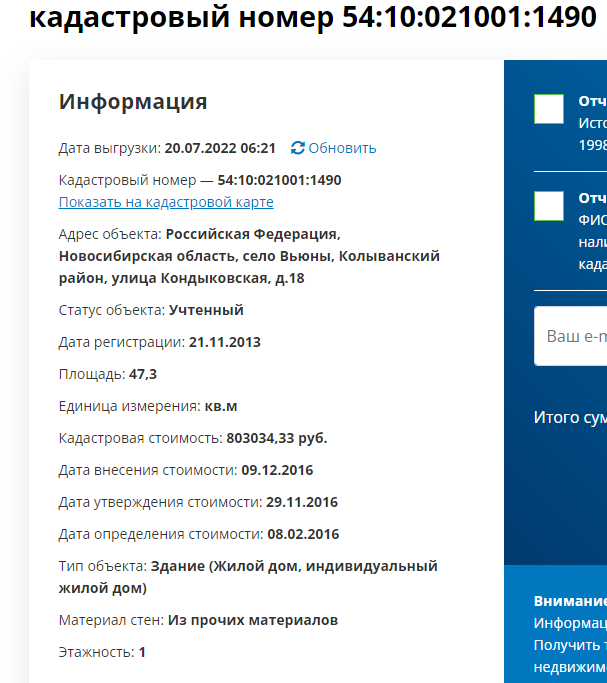This screenshot has width=607, height=683.
Task: Click object type Здание (Жилой дом
Action: click(226, 566)
